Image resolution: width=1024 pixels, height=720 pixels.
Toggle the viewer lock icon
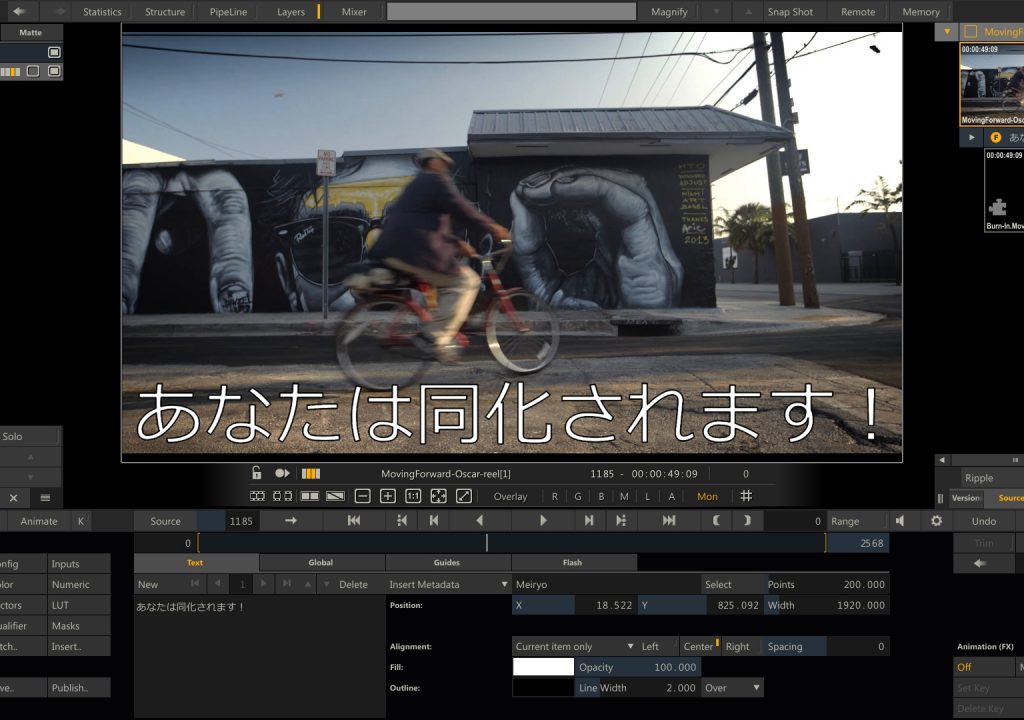pyautogui.click(x=257, y=473)
